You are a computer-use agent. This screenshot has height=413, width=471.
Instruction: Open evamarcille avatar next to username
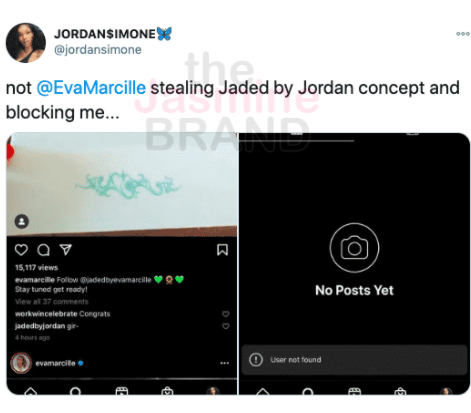21,363
